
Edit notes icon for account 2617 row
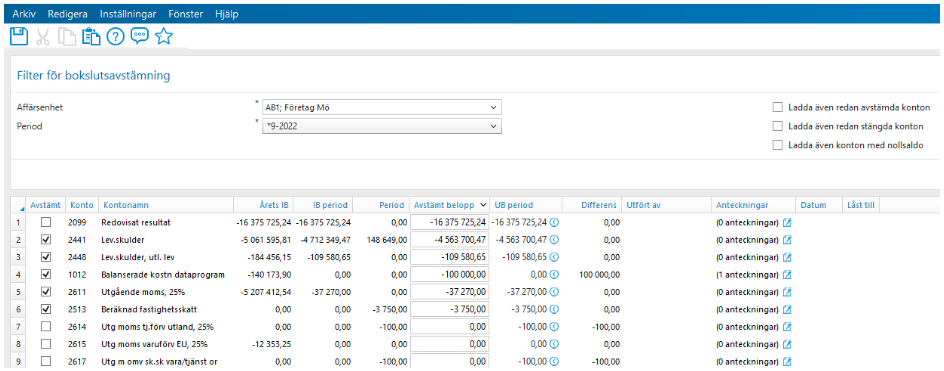click(786, 362)
